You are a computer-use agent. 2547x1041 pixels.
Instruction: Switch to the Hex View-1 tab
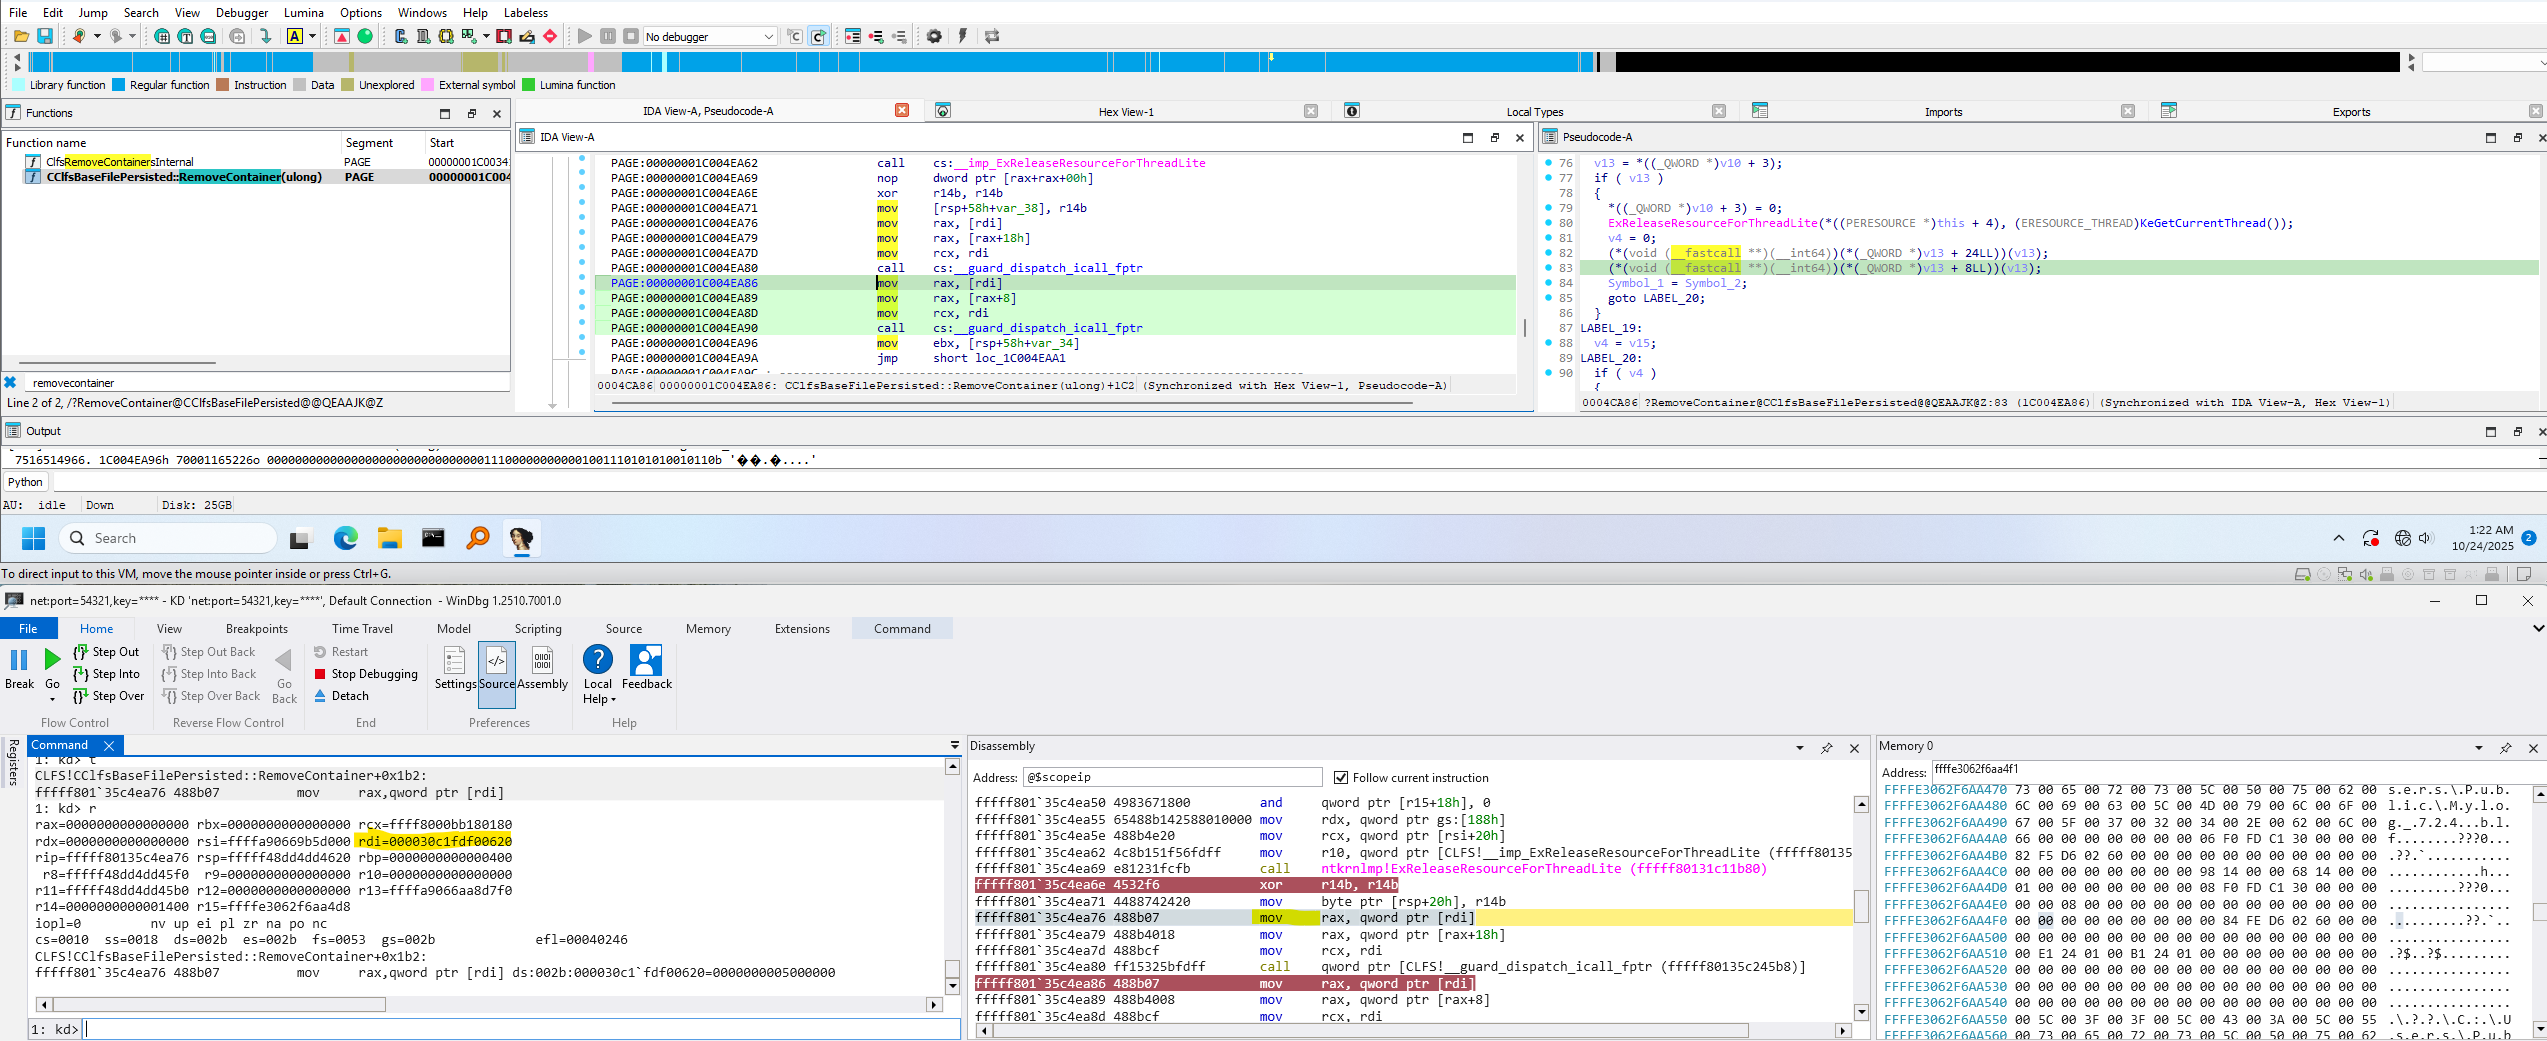coord(1126,112)
